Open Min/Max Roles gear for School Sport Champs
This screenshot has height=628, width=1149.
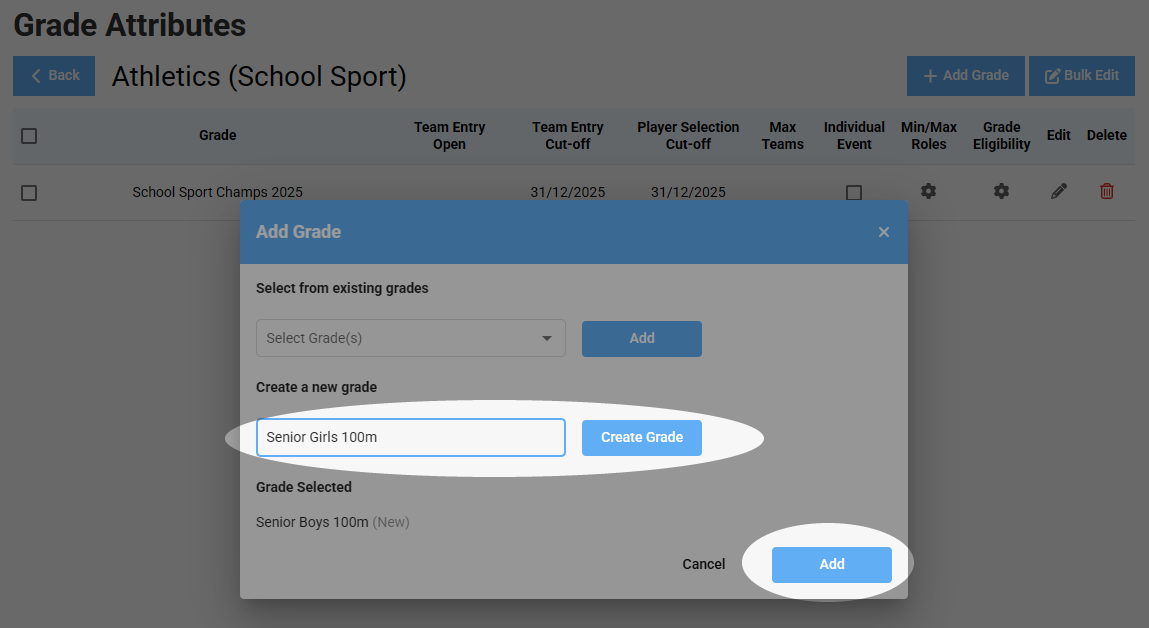928,191
